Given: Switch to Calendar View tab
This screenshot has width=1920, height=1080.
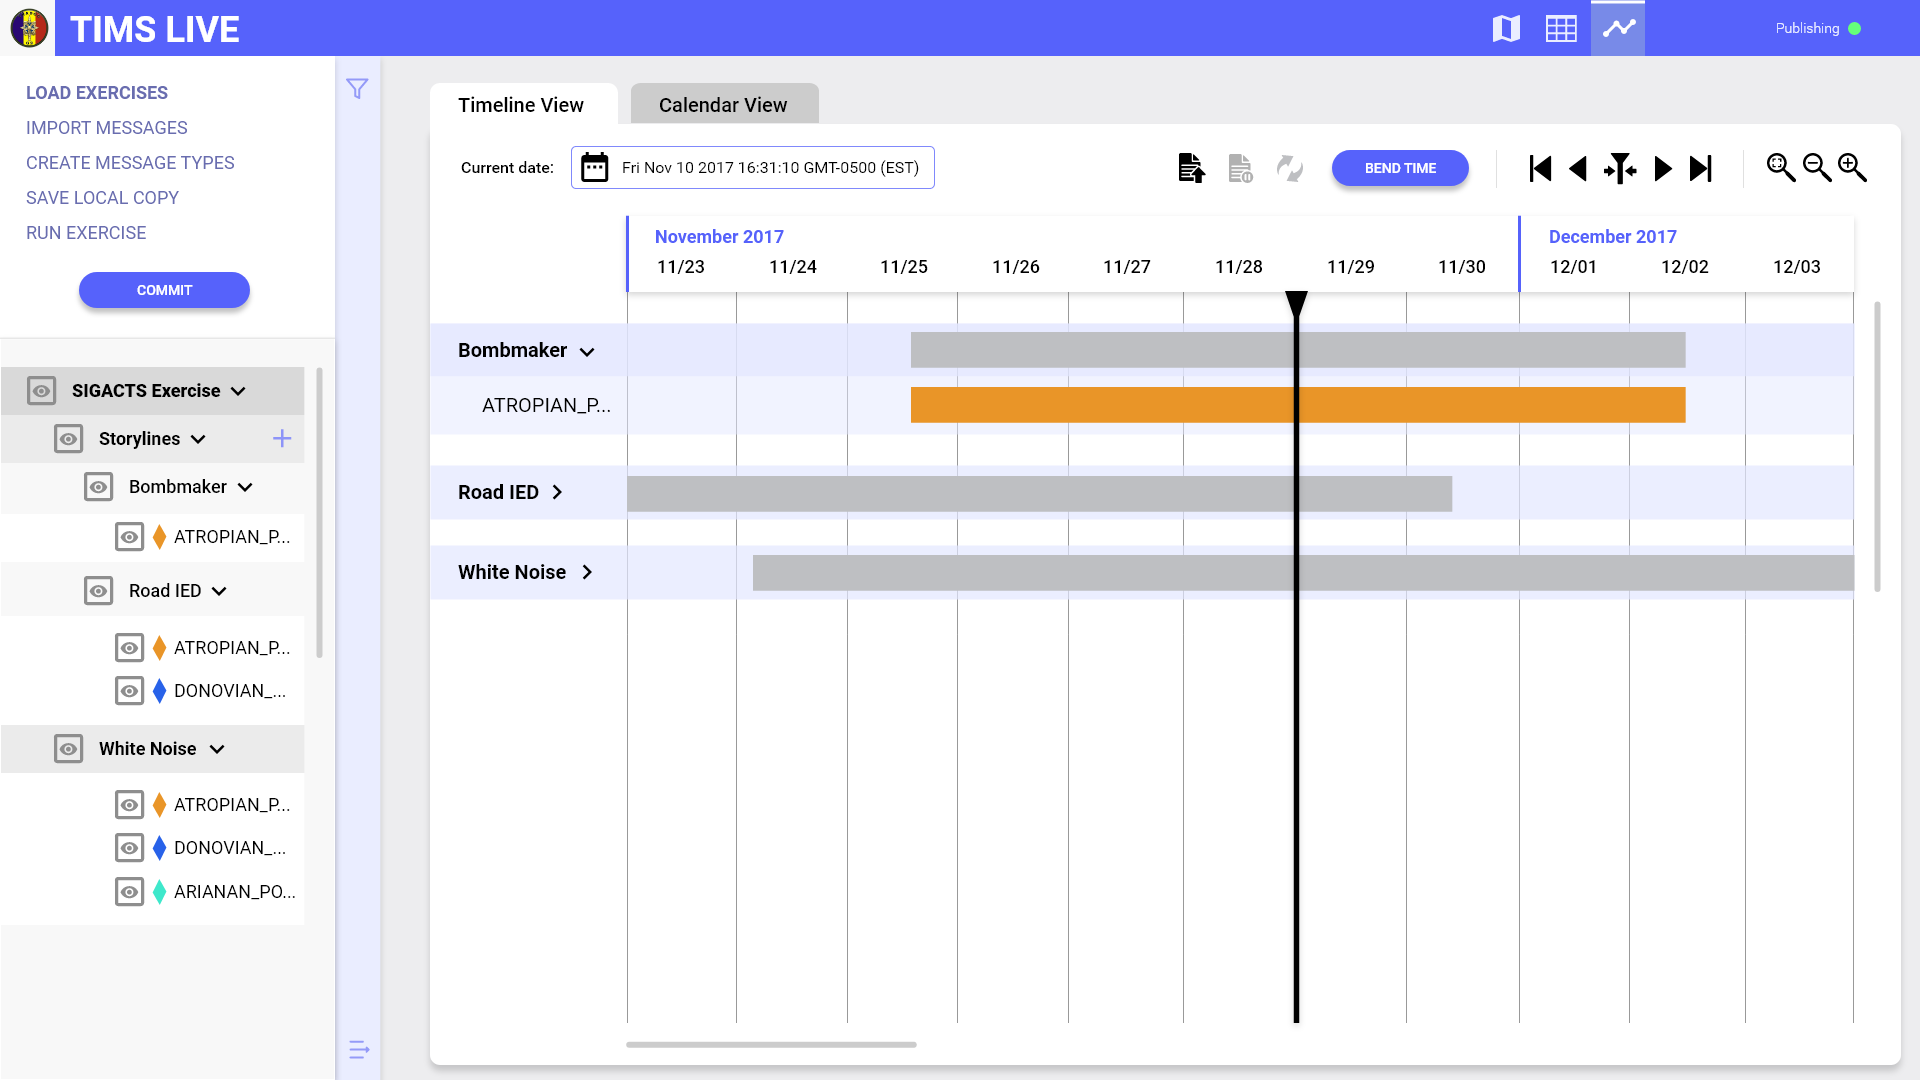Looking at the screenshot, I should coord(723,104).
